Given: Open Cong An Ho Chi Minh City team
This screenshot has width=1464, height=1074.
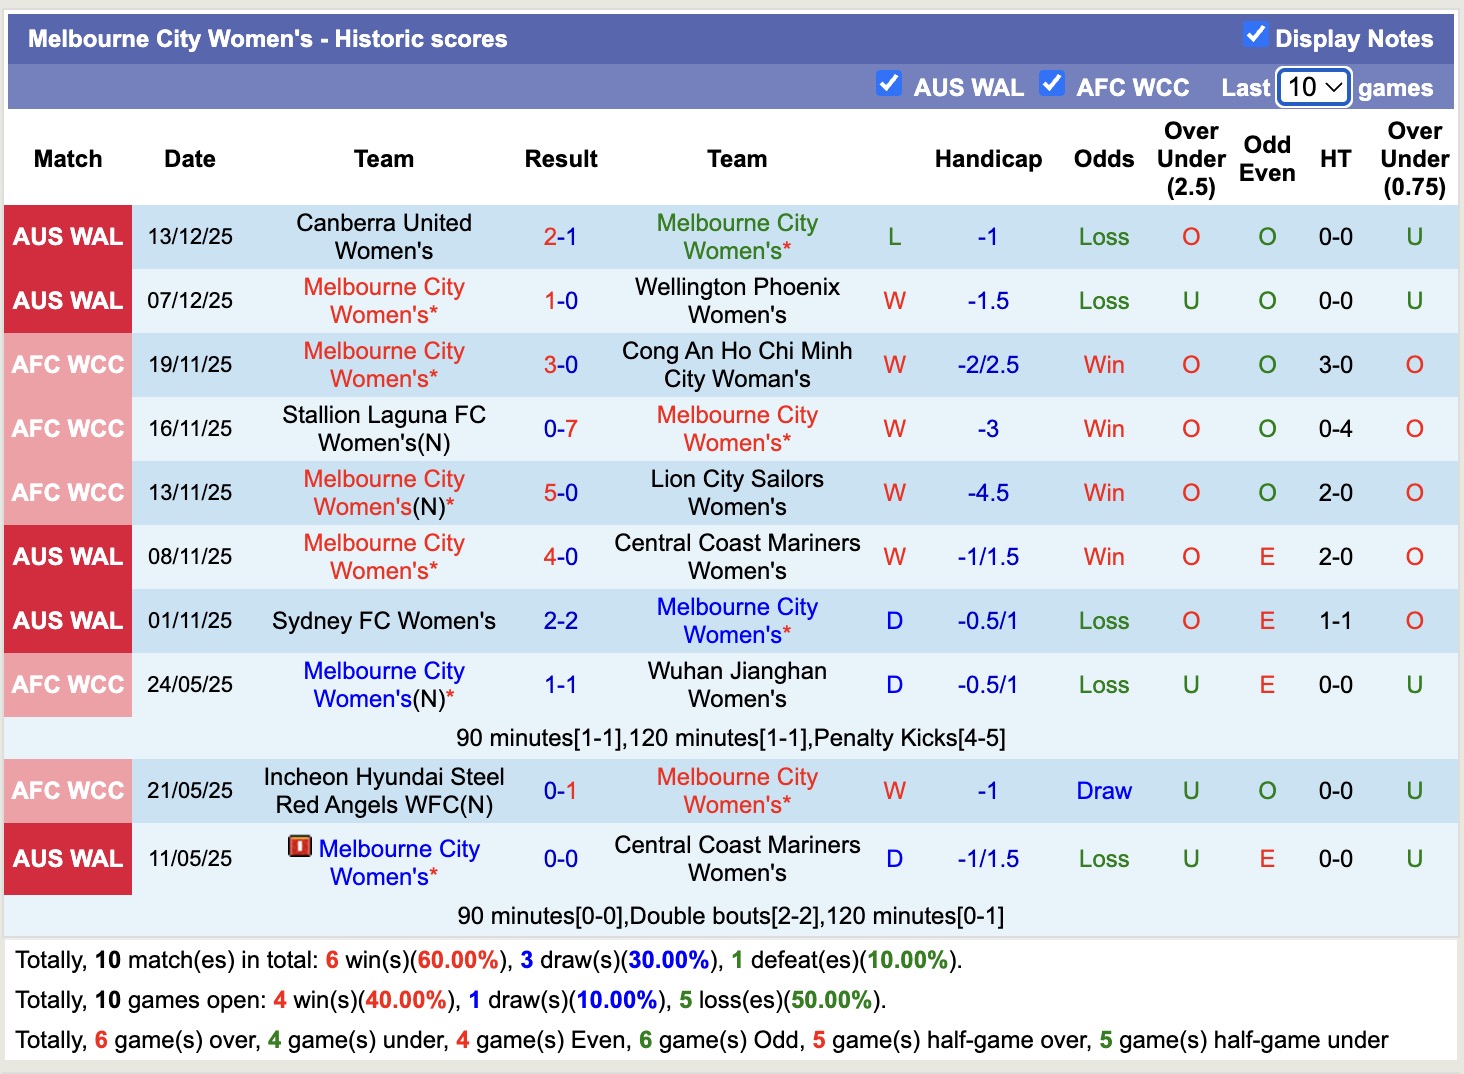Looking at the screenshot, I should click(736, 365).
